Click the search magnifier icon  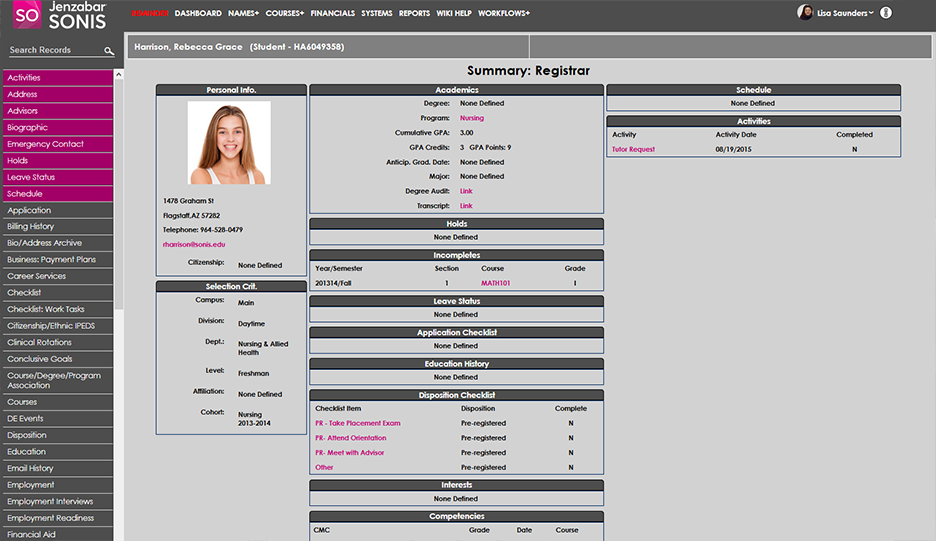point(109,51)
